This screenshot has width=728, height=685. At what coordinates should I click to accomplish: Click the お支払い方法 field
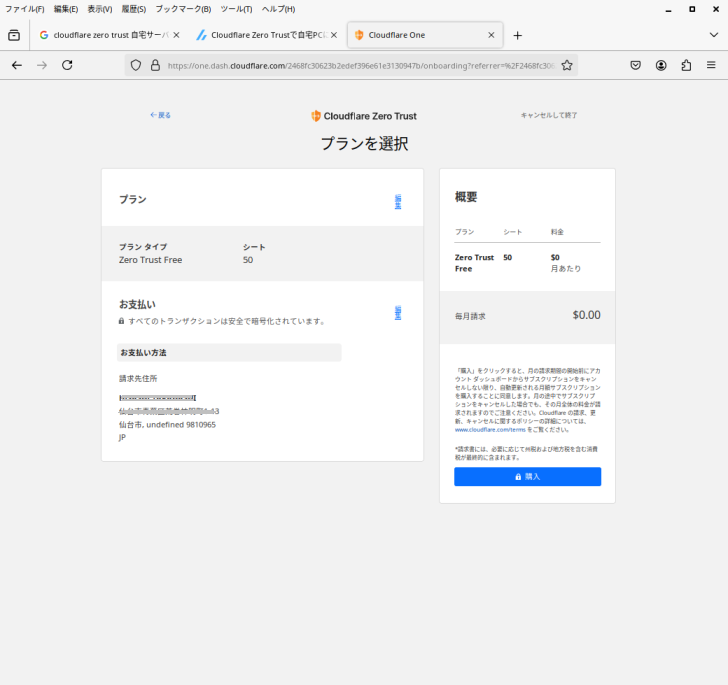[x=229, y=352]
